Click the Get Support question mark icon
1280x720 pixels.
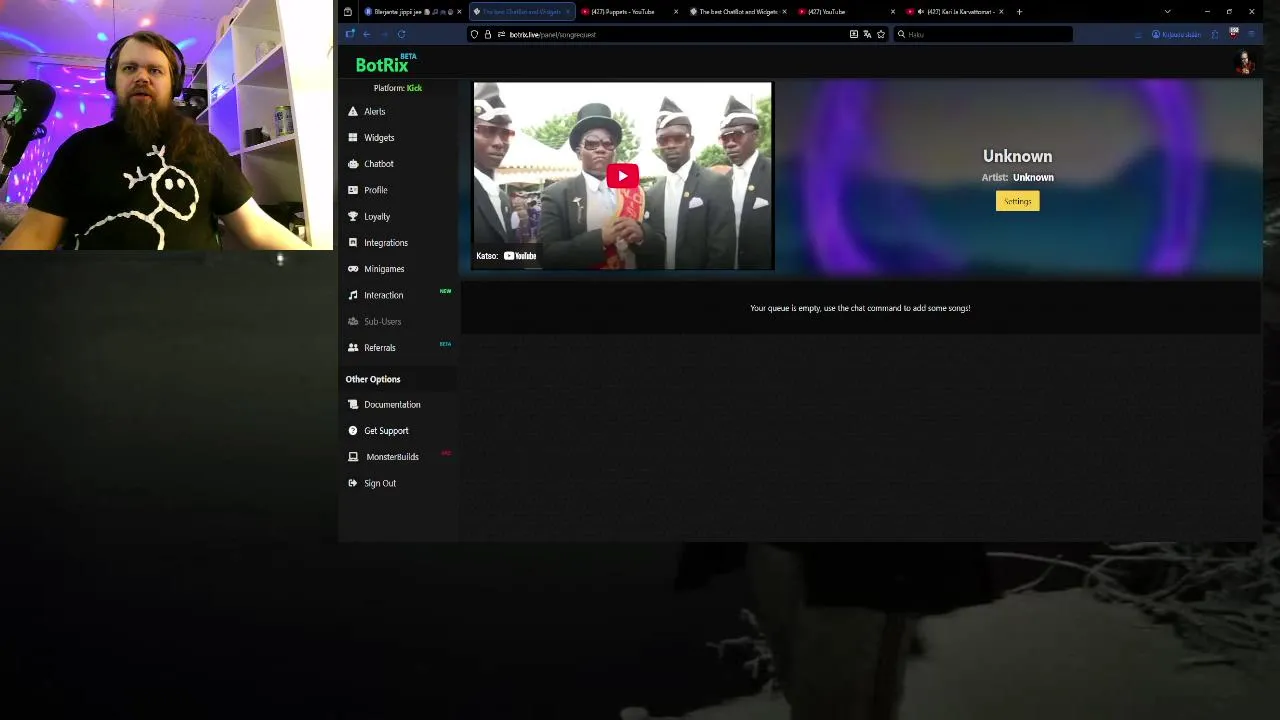point(353,430)
